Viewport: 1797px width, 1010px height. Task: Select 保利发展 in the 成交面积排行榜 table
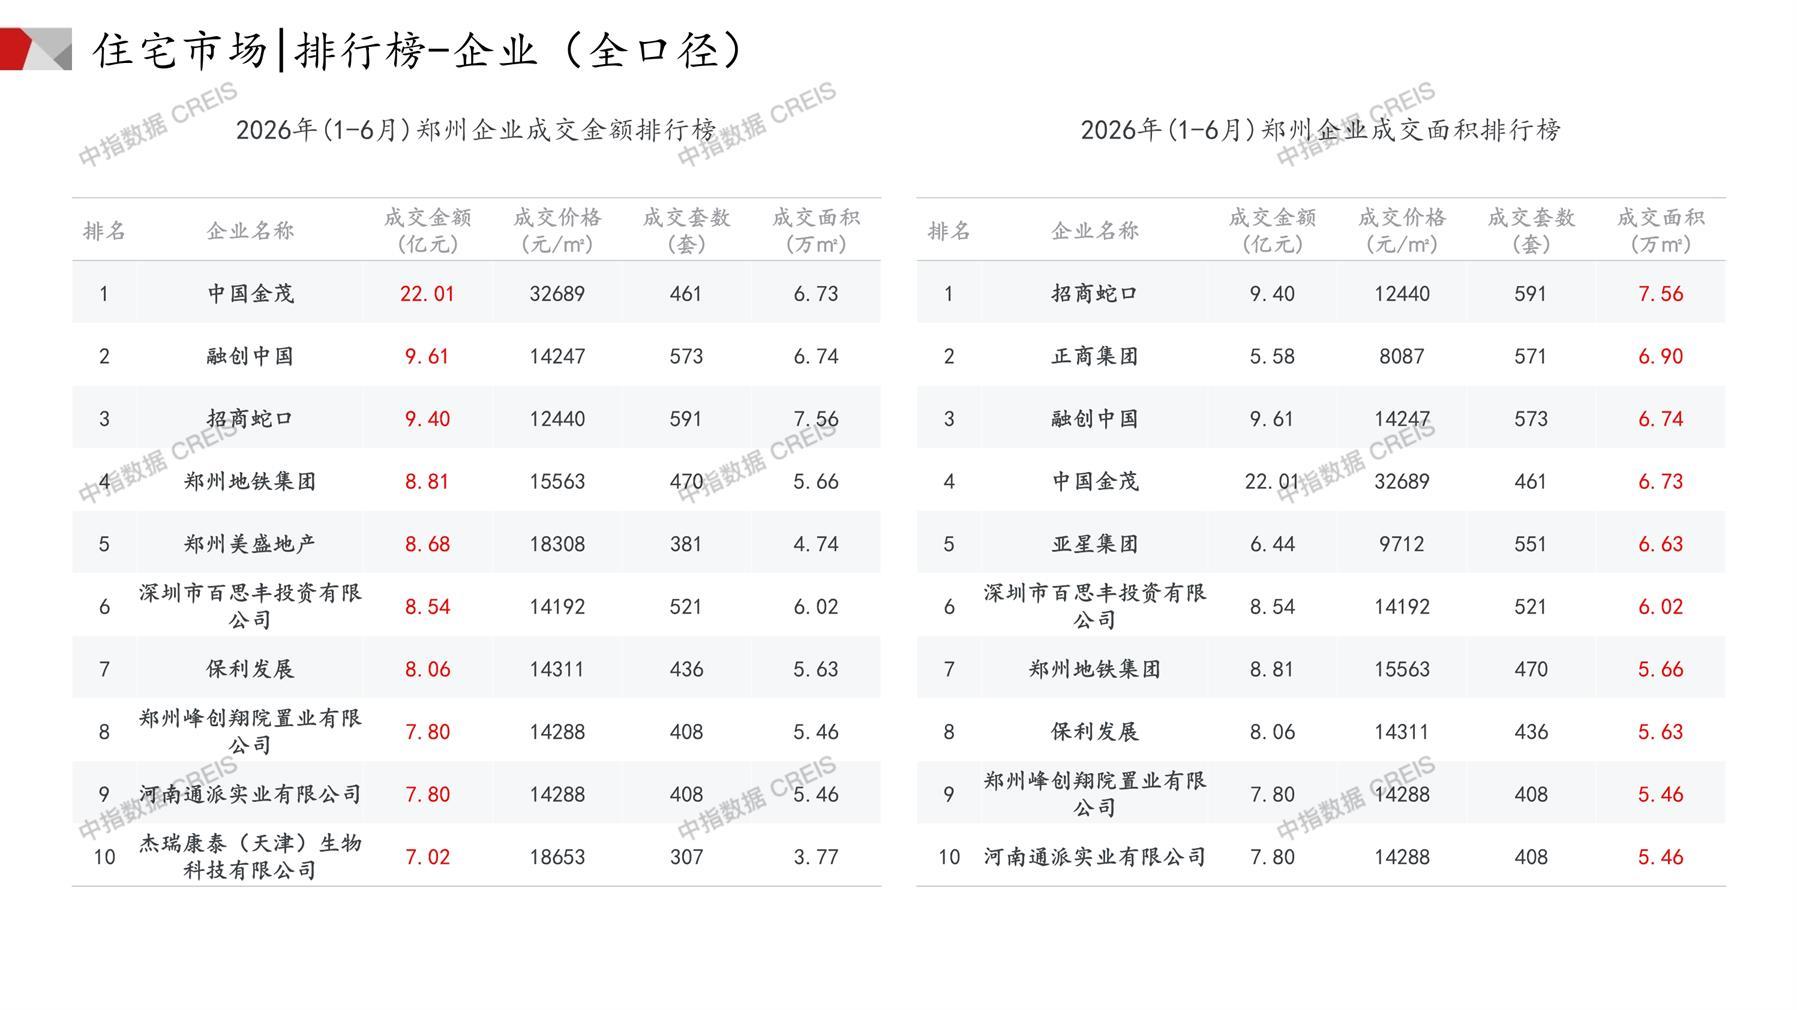tap(1095, 732)
